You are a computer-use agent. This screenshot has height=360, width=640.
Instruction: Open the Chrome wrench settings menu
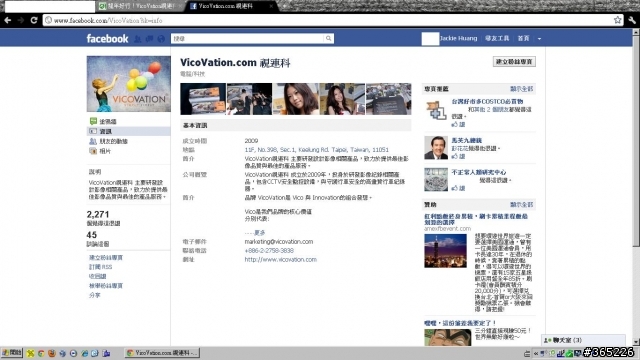[x=632, y=20]
